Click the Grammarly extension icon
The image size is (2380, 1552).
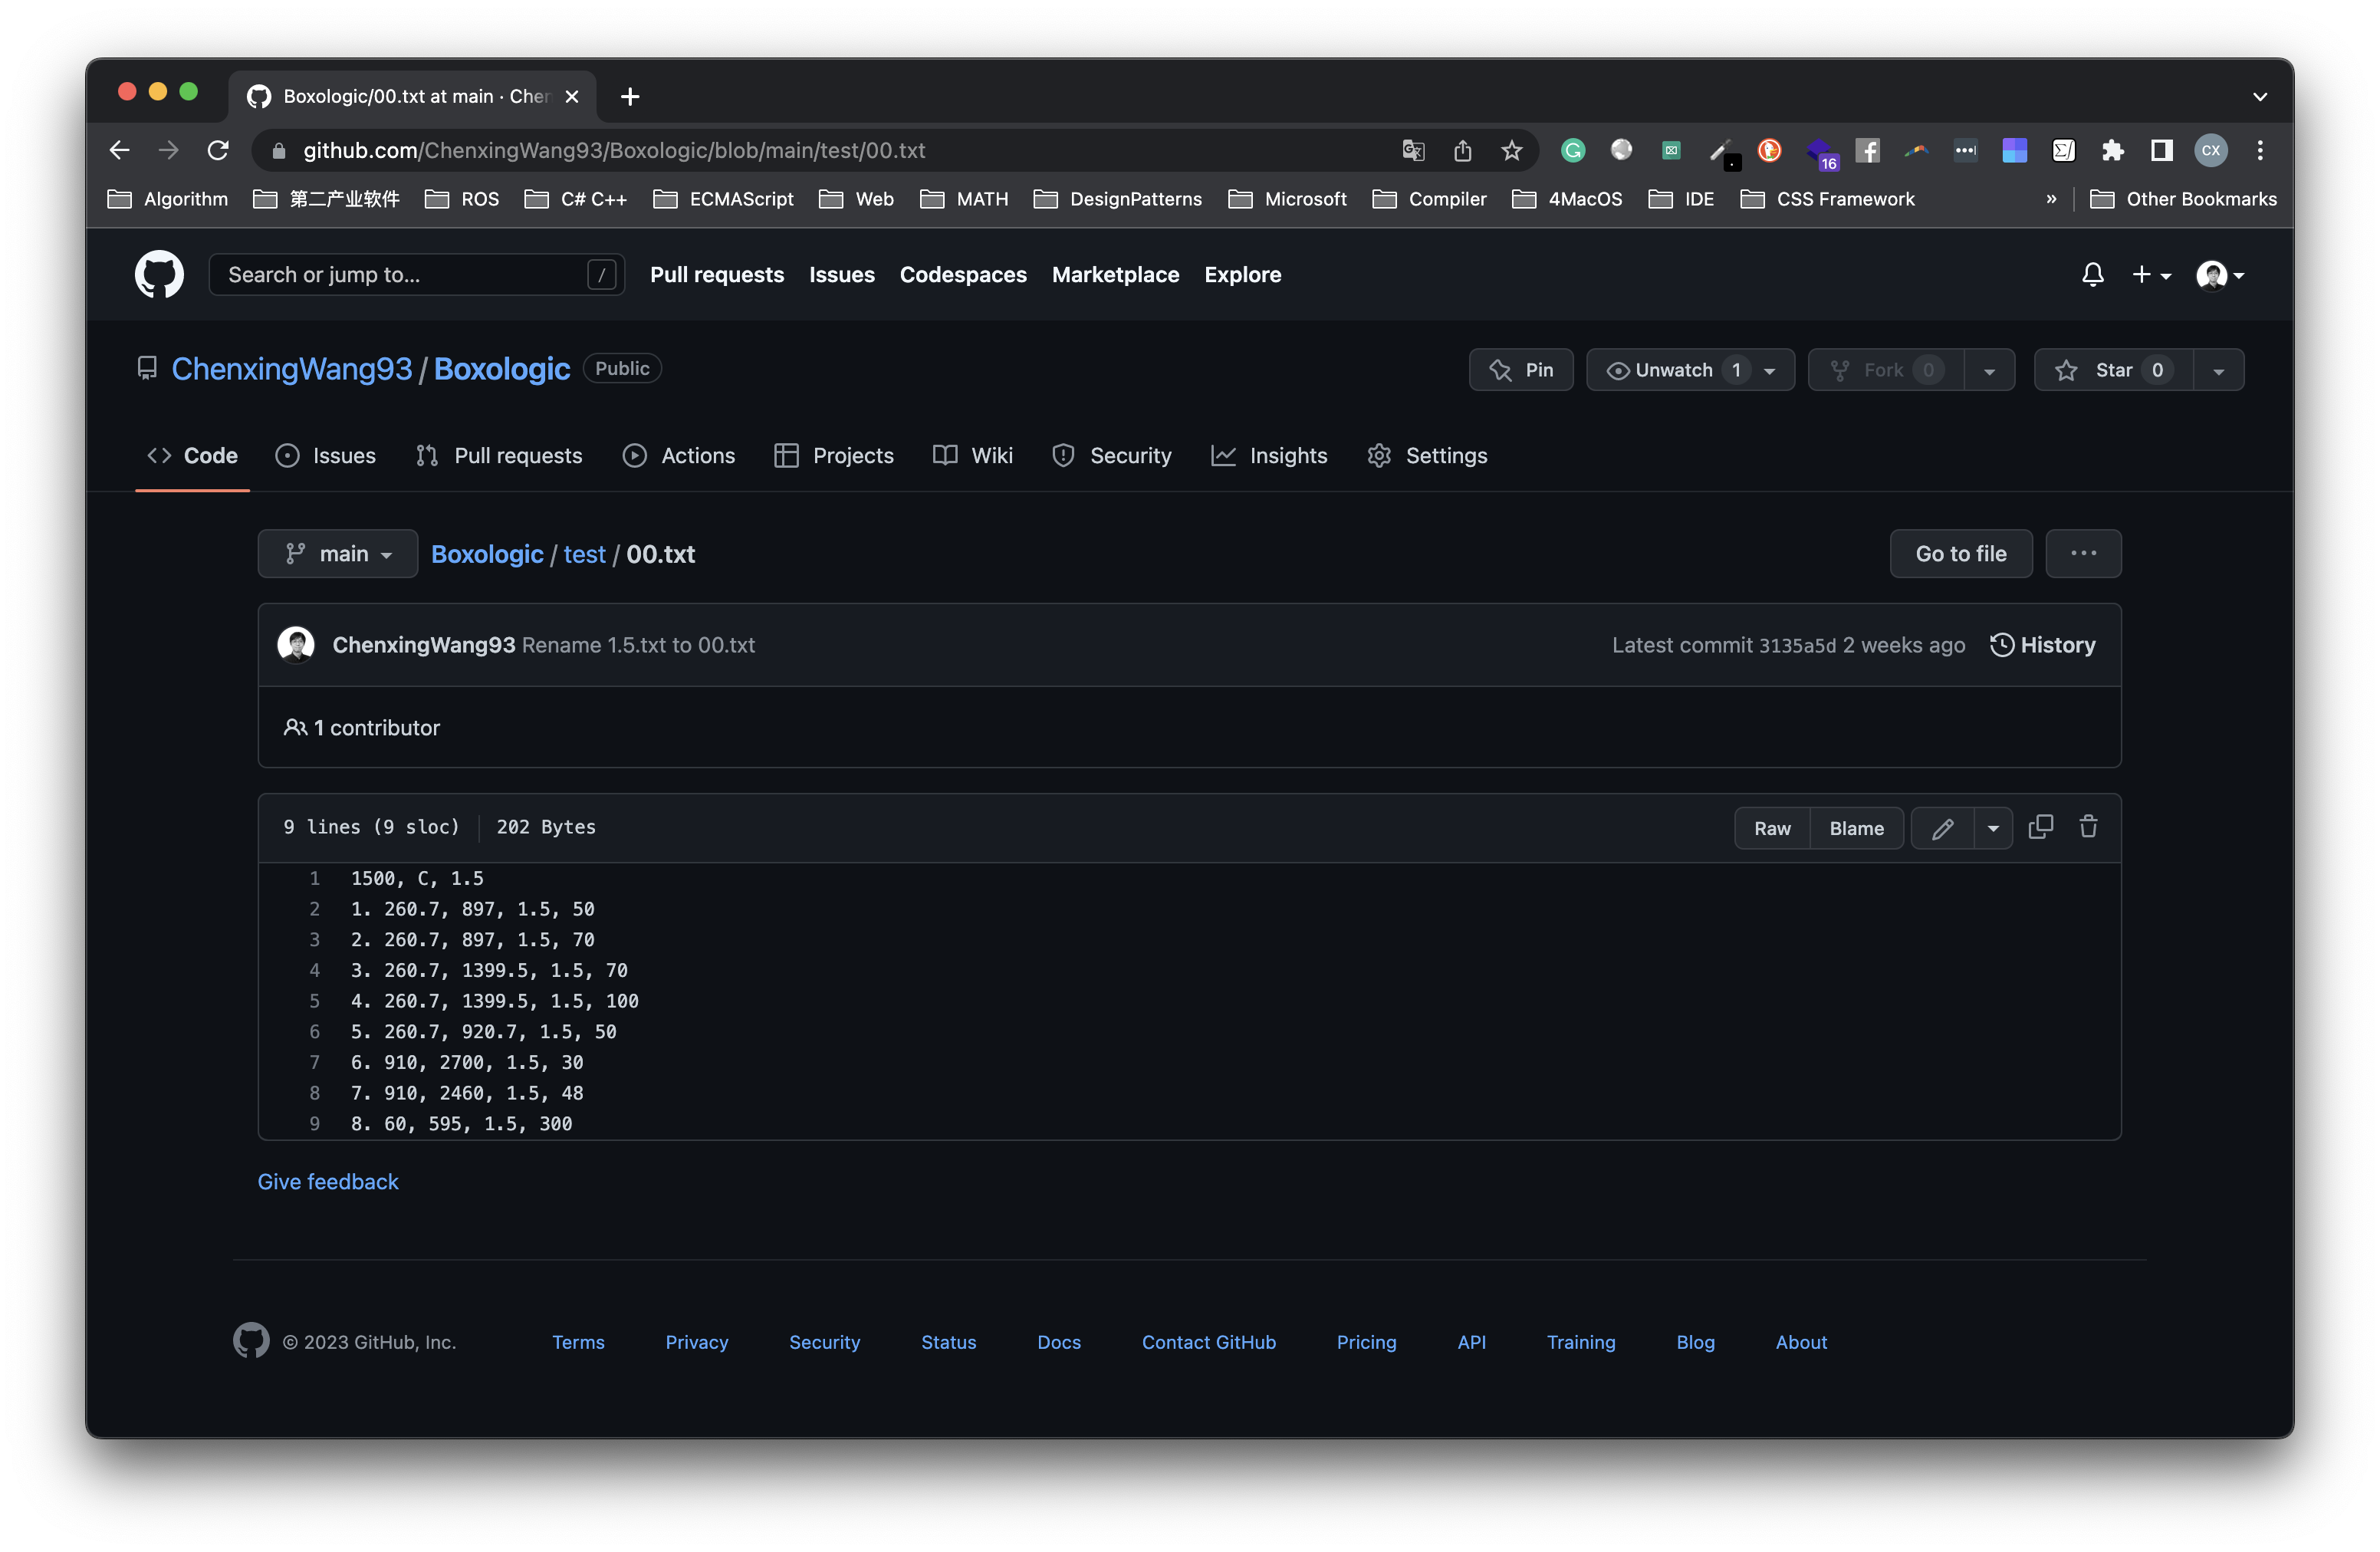click(1572, 150)
